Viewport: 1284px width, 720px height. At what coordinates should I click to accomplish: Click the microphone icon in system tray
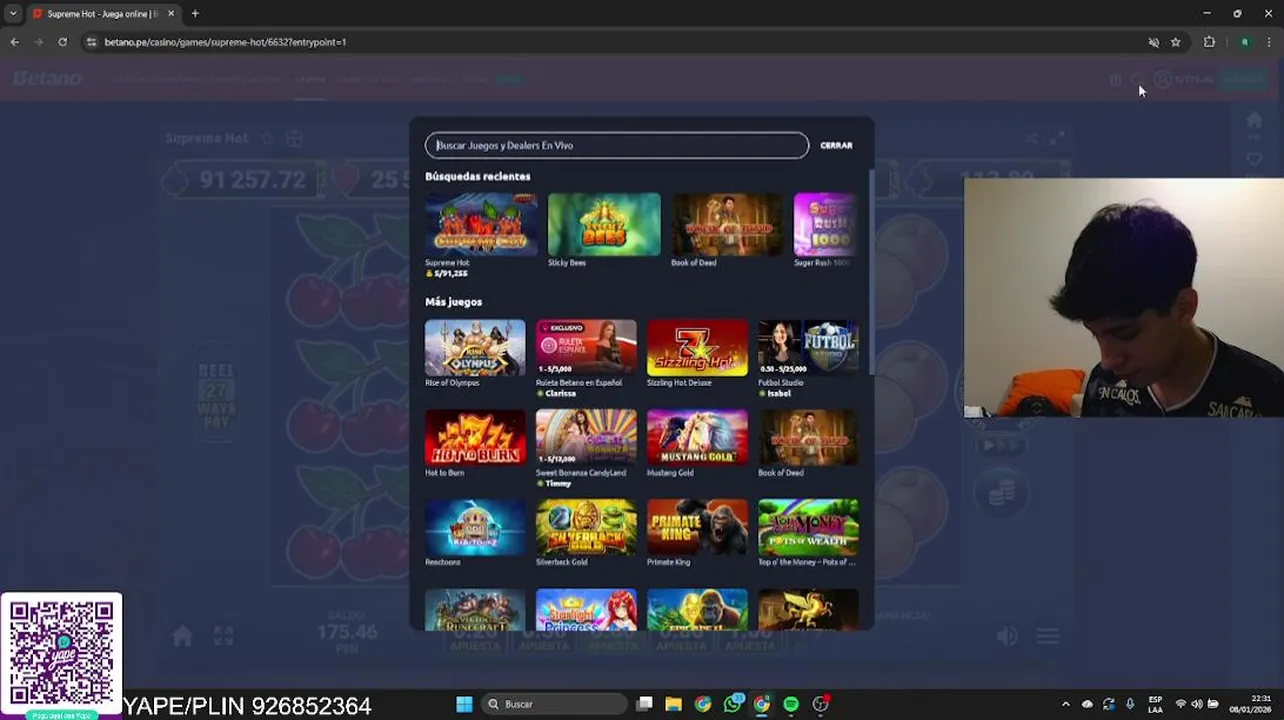click(1130, 704)
